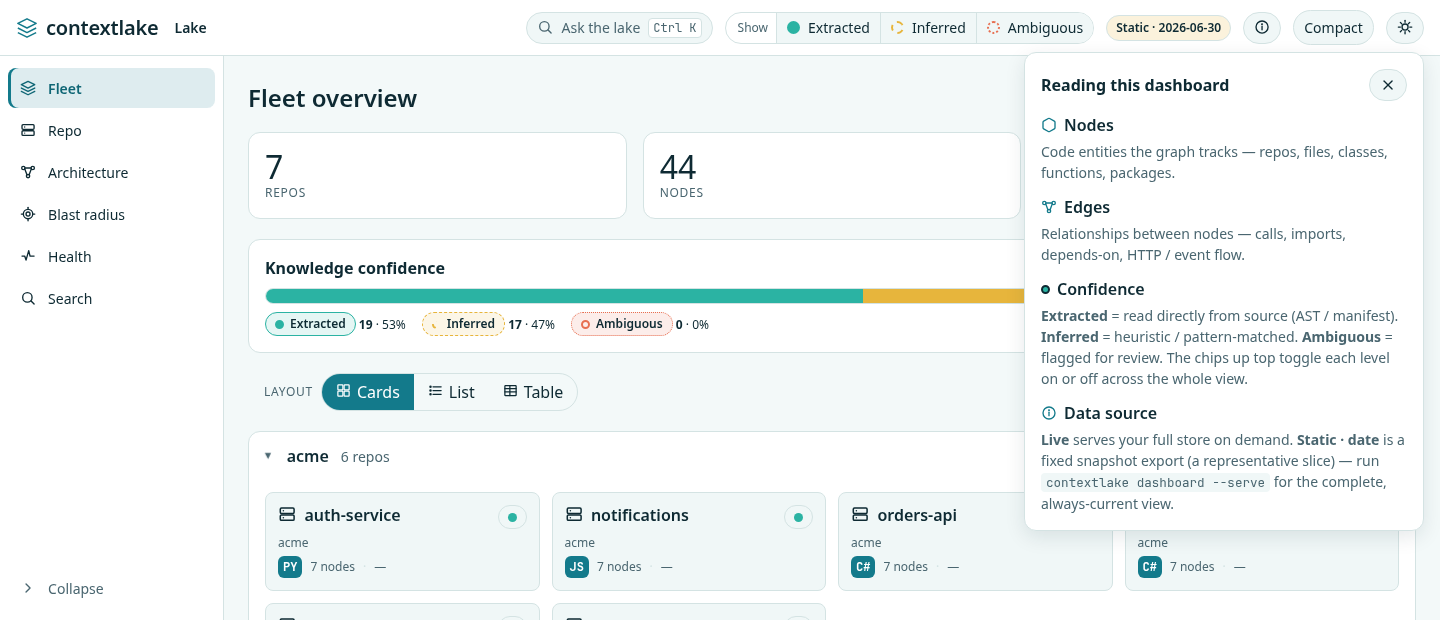Open the auth-service repo card
Image resolution: width=1440 pixels, height=620 pixels.
(x=402, y=541)
